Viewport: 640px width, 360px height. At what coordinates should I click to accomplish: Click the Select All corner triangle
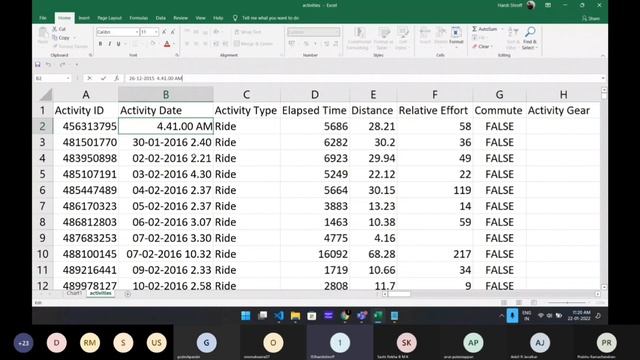[46, 95]
